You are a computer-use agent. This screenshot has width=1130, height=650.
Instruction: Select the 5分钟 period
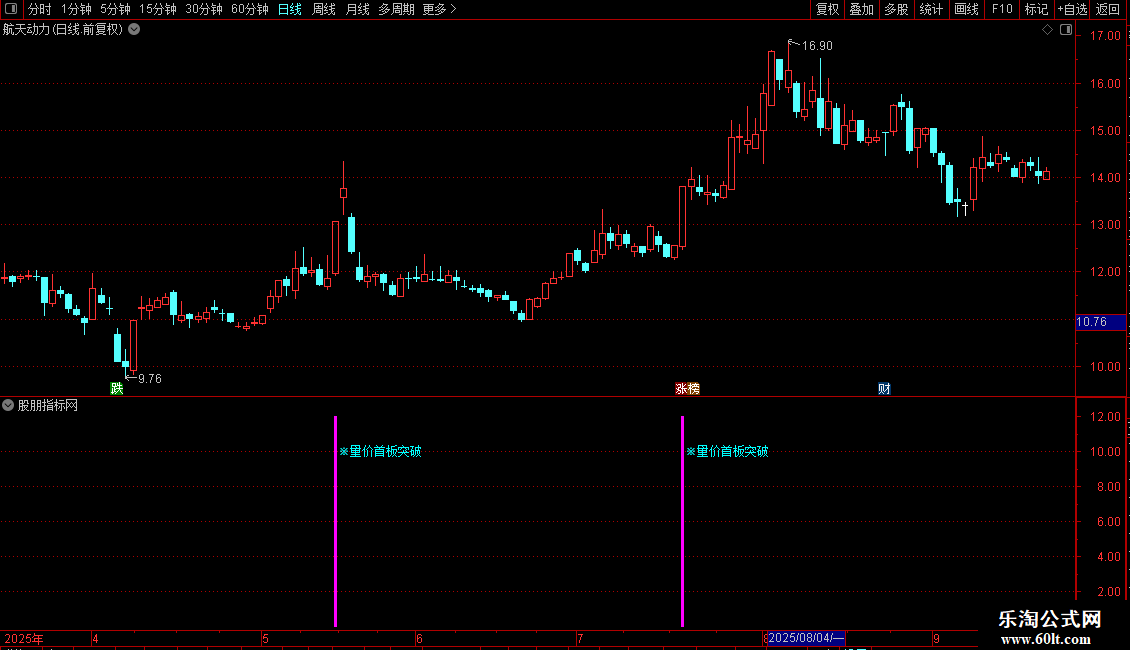(x=115, y=9)
